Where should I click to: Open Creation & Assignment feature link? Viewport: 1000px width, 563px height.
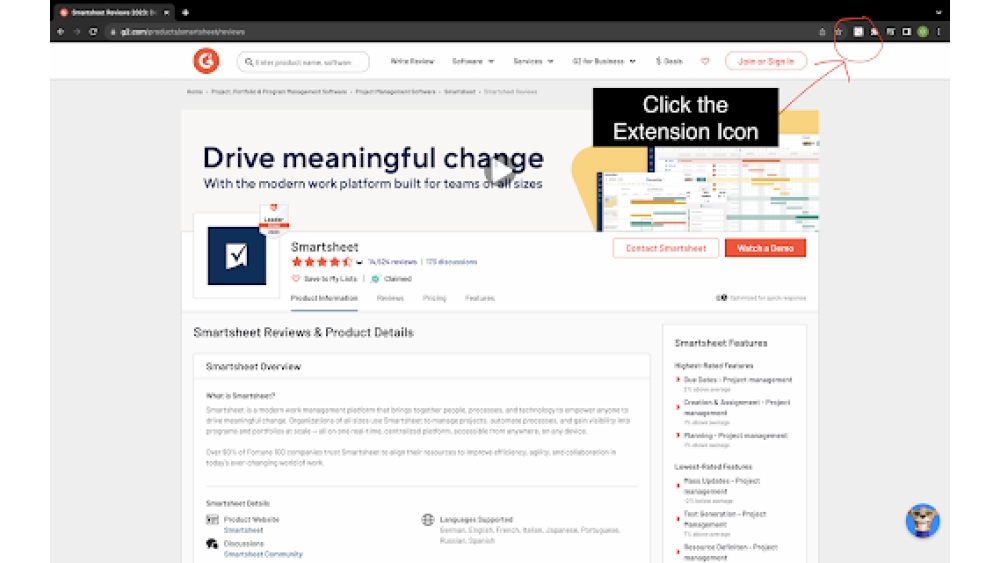(x=737, y=407)
